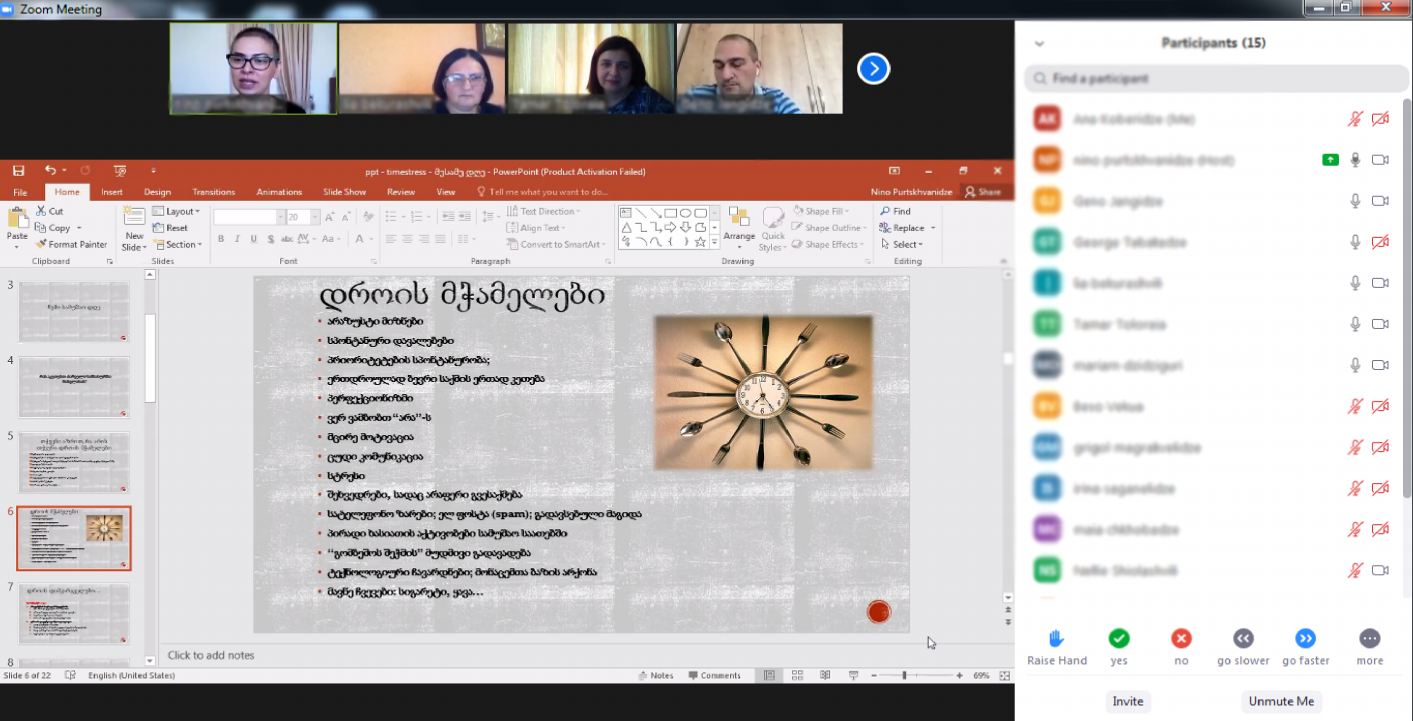Toggle camera icon for Geno Jangidze

1380,201
